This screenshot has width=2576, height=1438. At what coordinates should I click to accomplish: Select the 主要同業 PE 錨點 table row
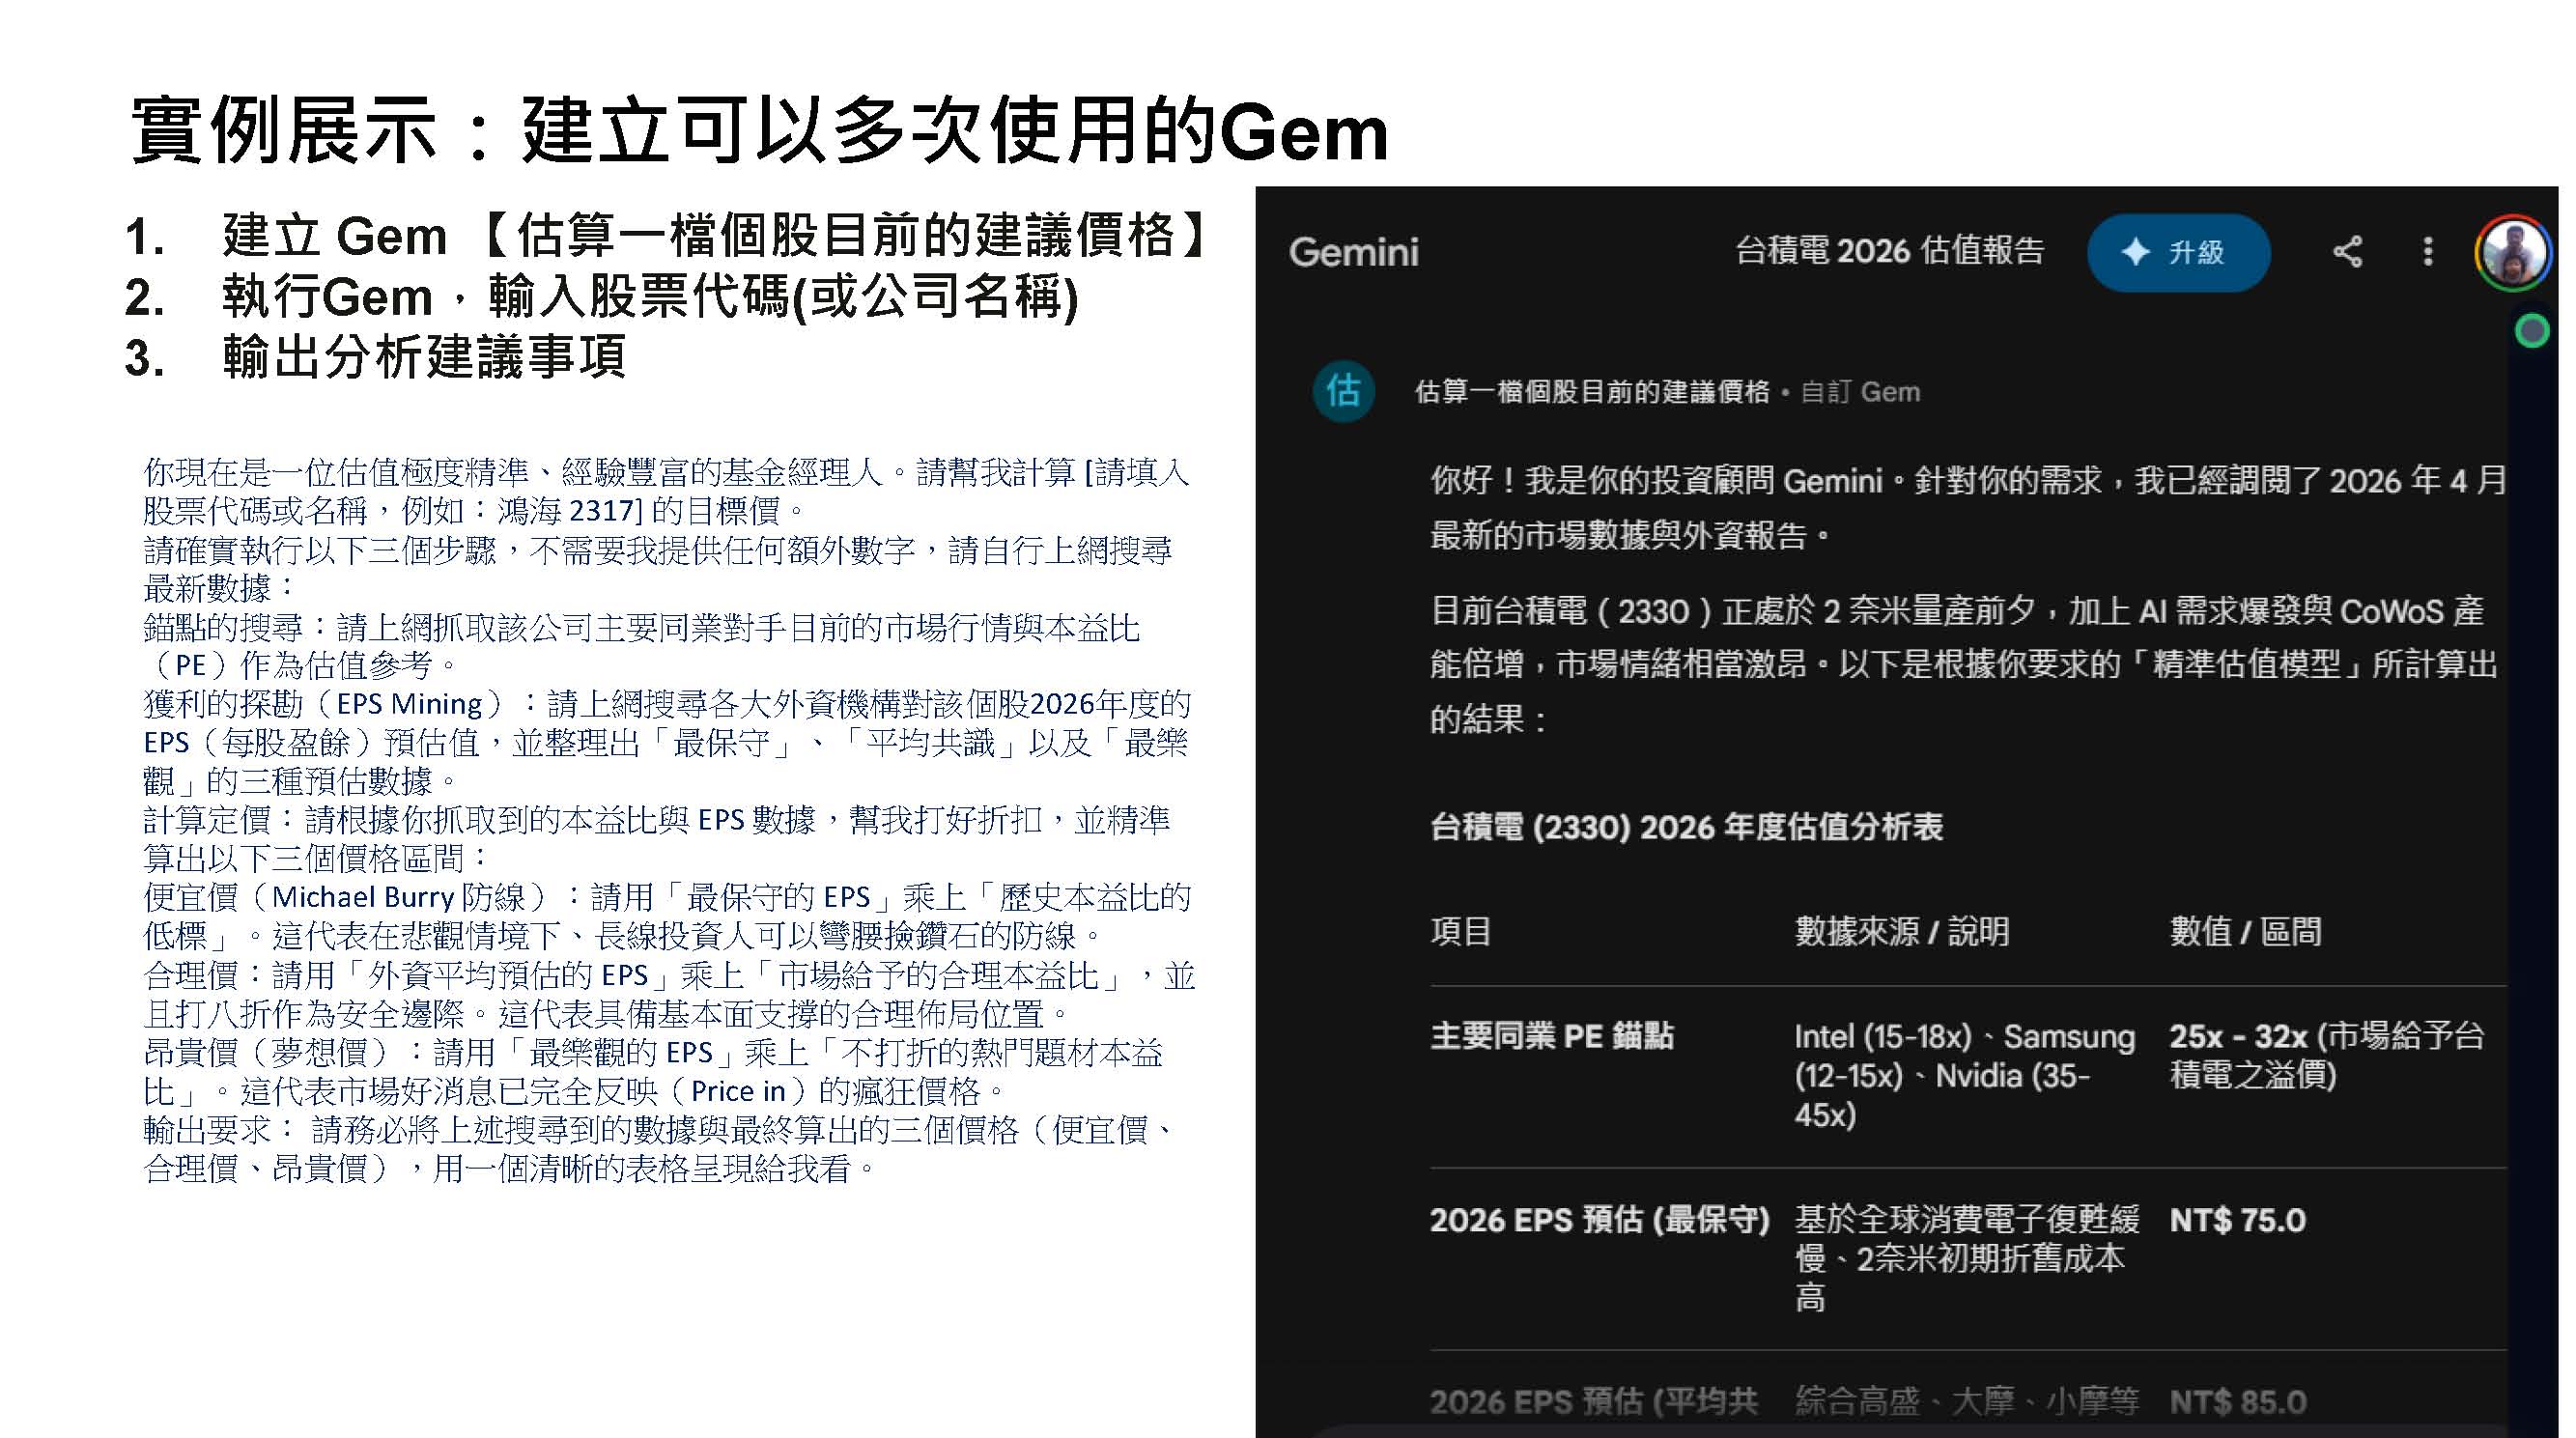tap(1551, 1036)
